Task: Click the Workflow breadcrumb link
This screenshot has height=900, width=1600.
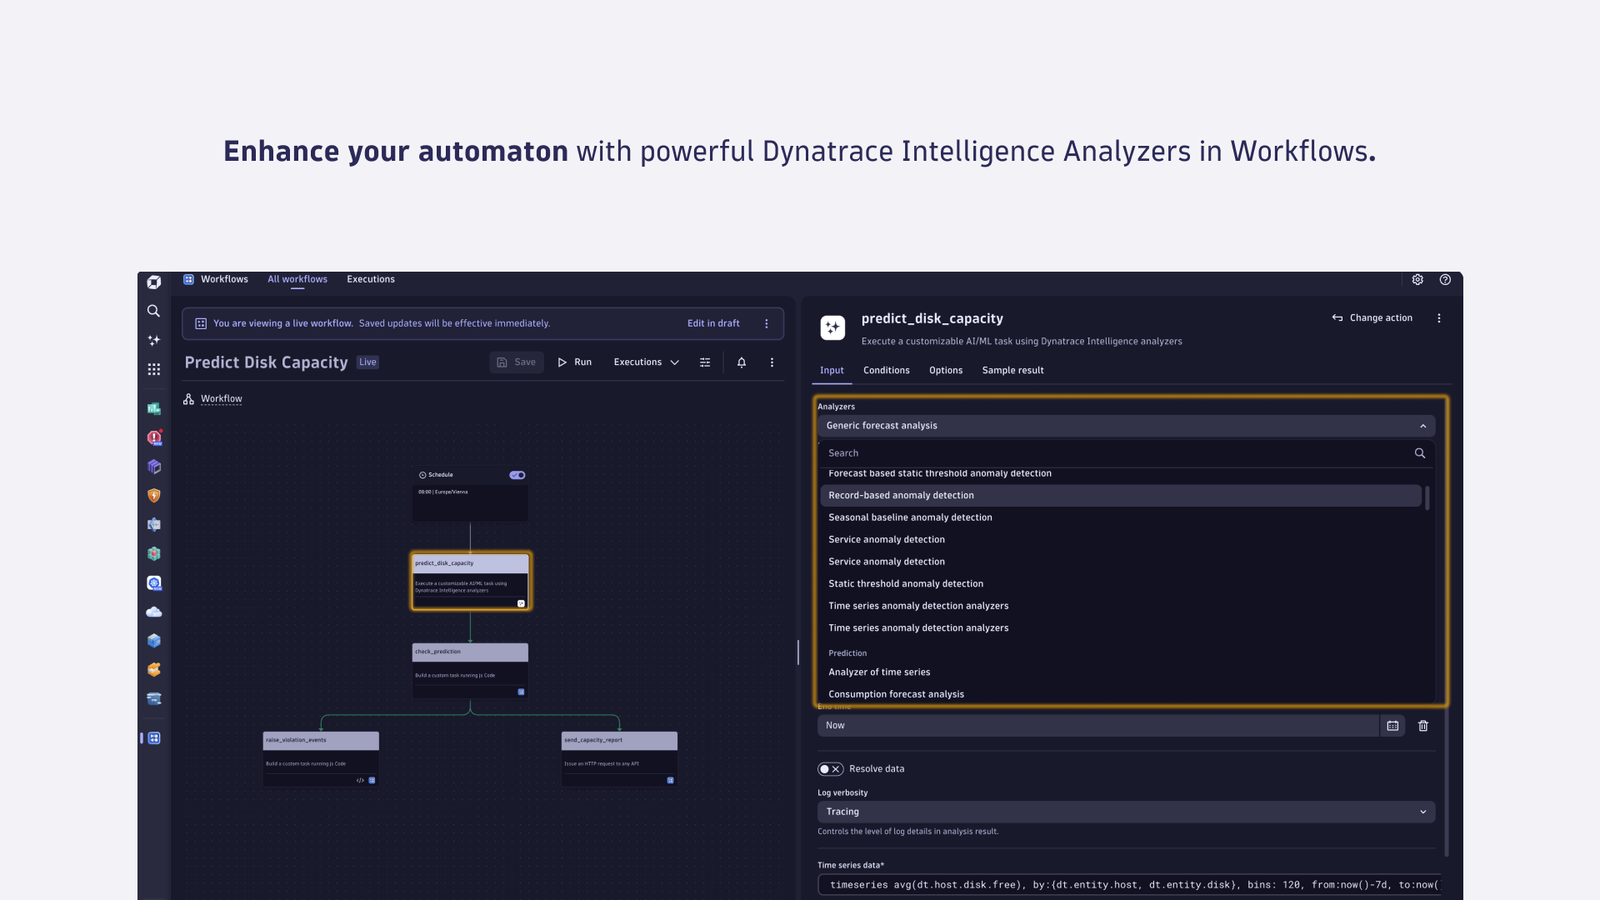Action: (x=221, y=399)
